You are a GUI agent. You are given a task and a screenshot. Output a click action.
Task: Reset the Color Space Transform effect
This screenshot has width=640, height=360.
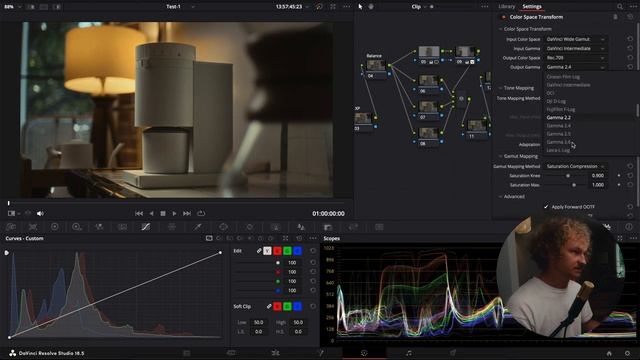pyautogui.click(x=630, y=17)
